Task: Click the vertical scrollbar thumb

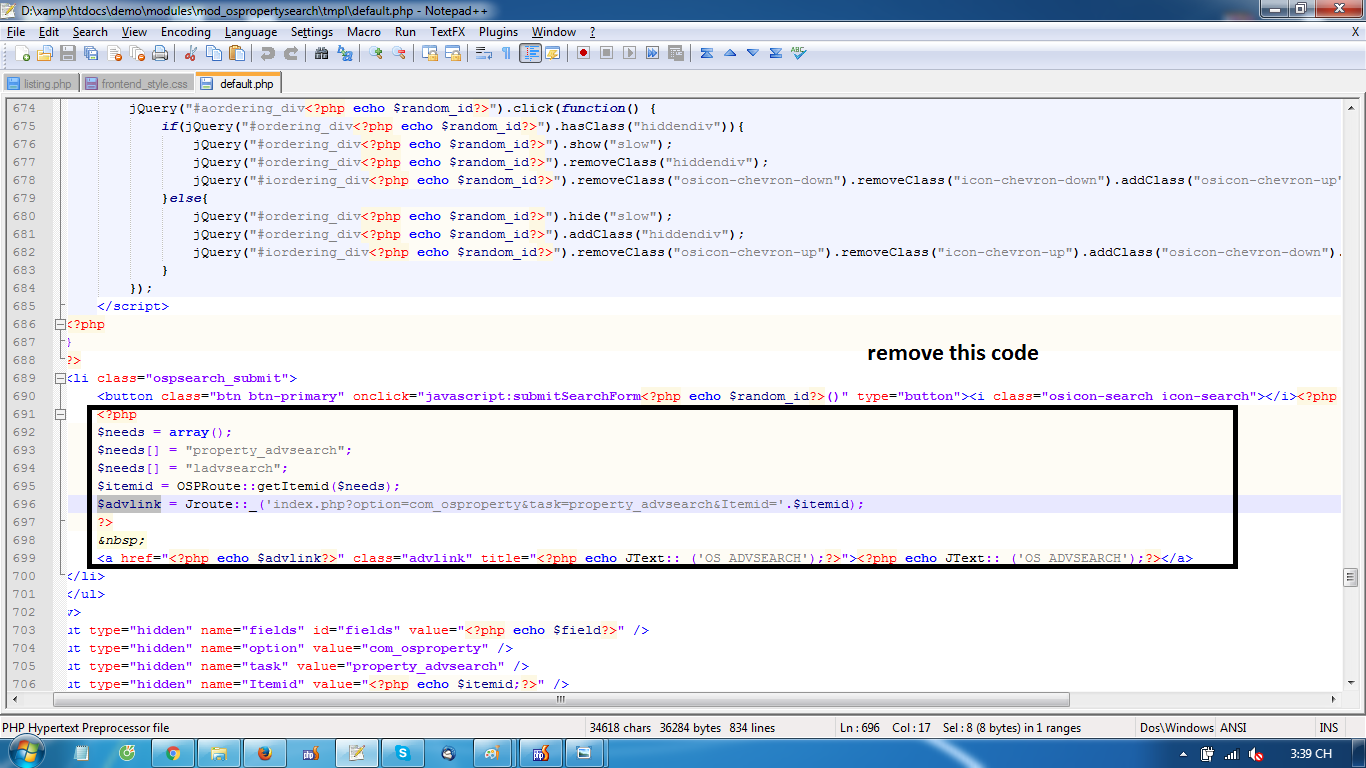Action: click(1351, 577)
